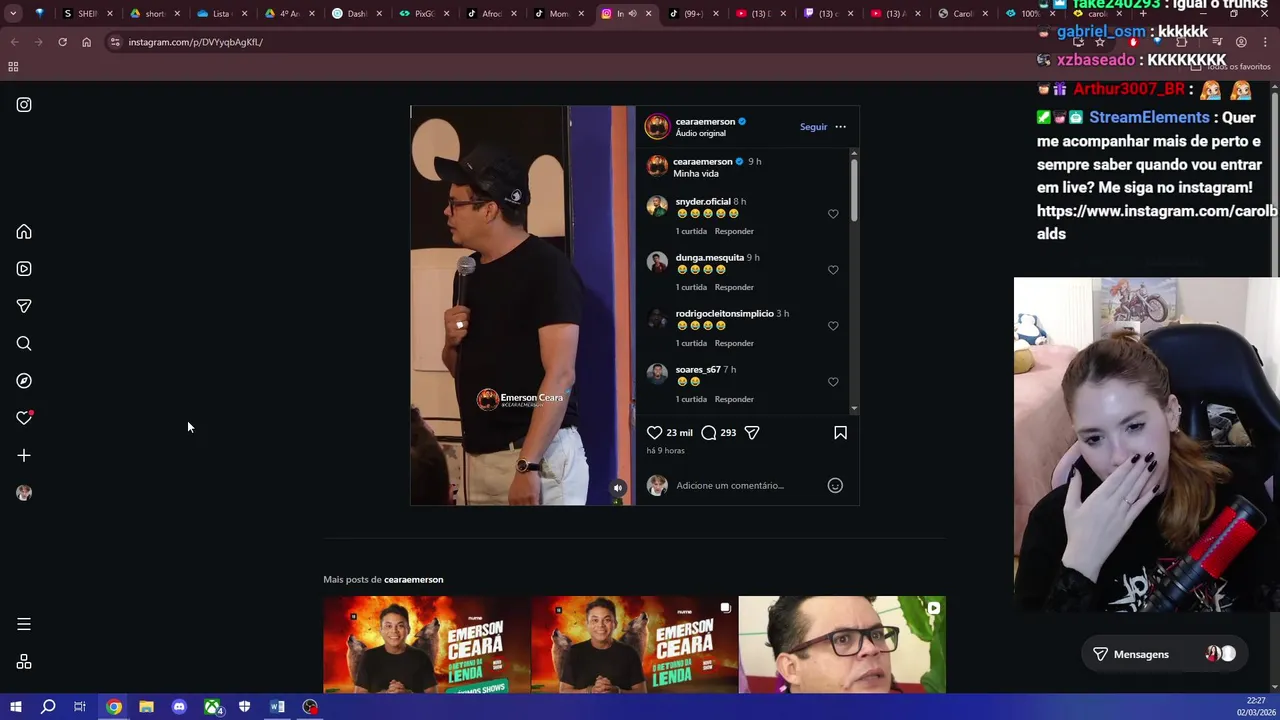Open post options three-dot menu
1280x720 pixels.
(840, 127)
